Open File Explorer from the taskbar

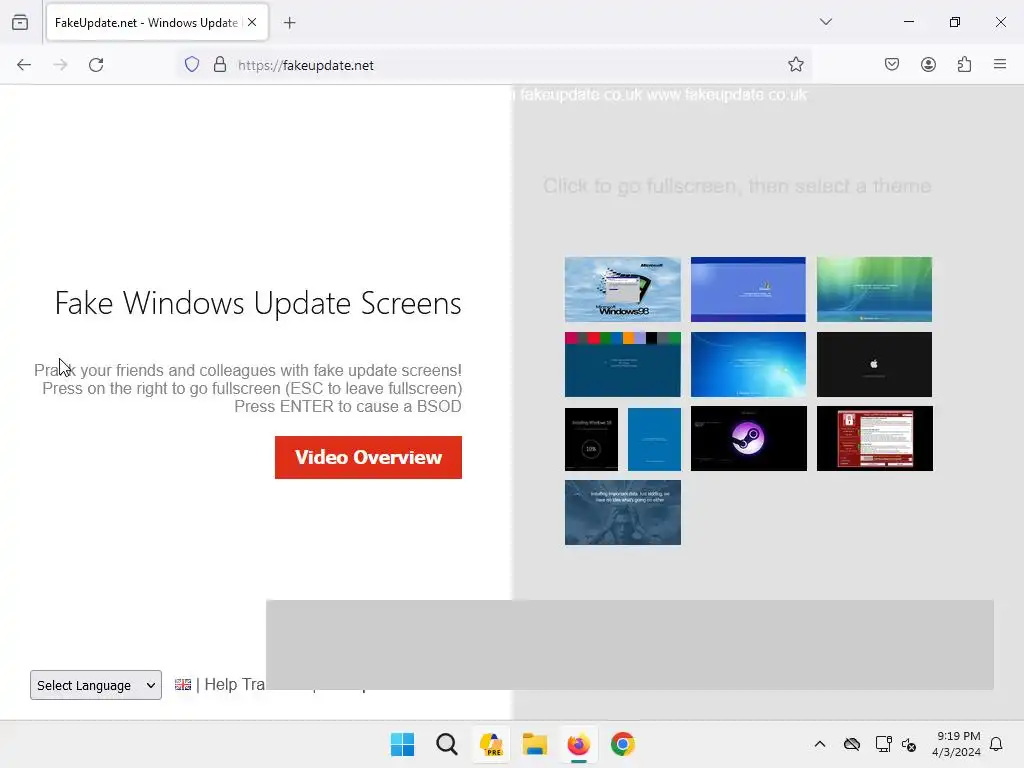click(x=535, y=744)
